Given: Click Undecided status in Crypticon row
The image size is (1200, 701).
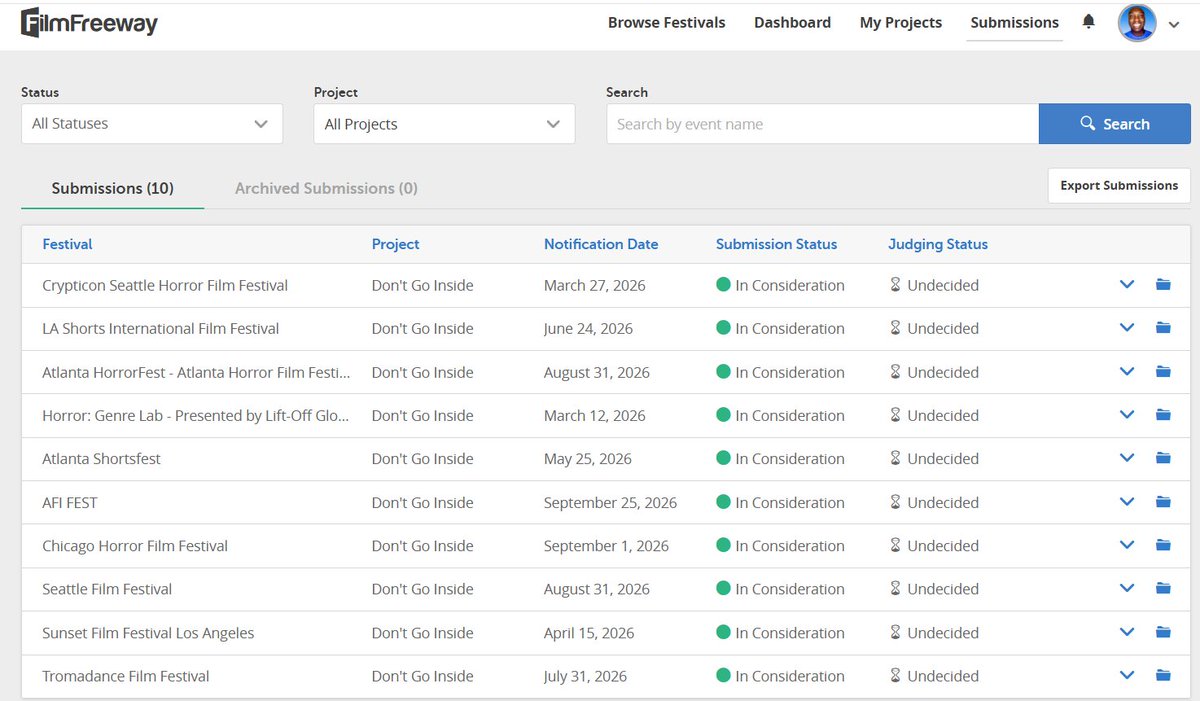Looking at the screenshot, I should [x=934, y=285].
